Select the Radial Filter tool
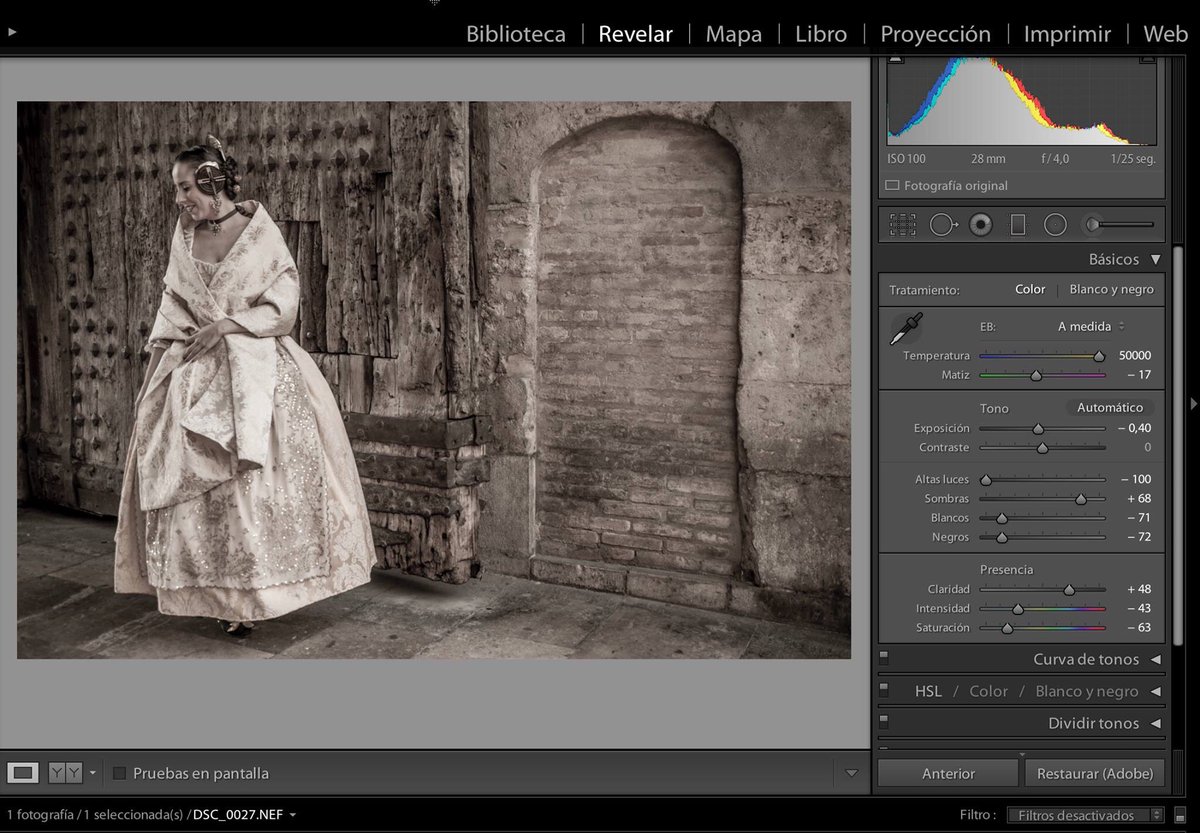Viewport: 1200px width, 833px height. (1056, 224)
